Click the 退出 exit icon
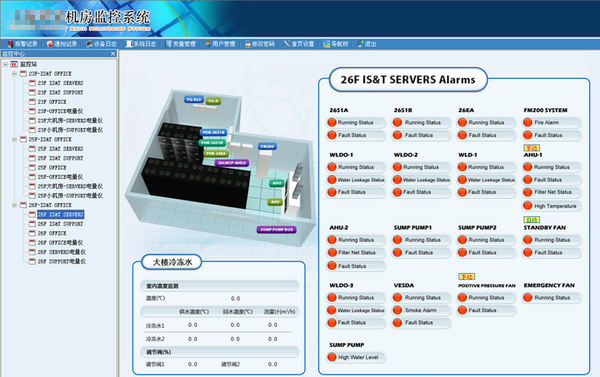 point(360,44)
